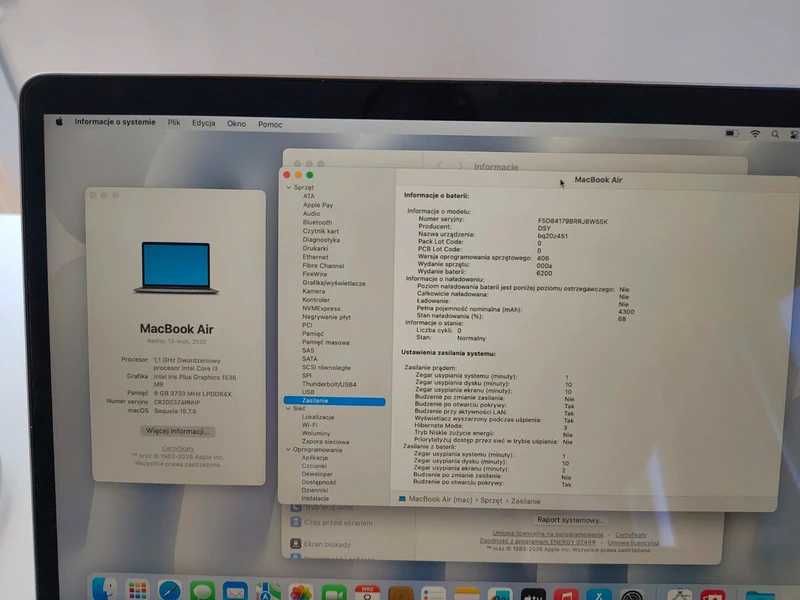
Task: Open the Pomoc menu
Action: click(x=270, y=124)
